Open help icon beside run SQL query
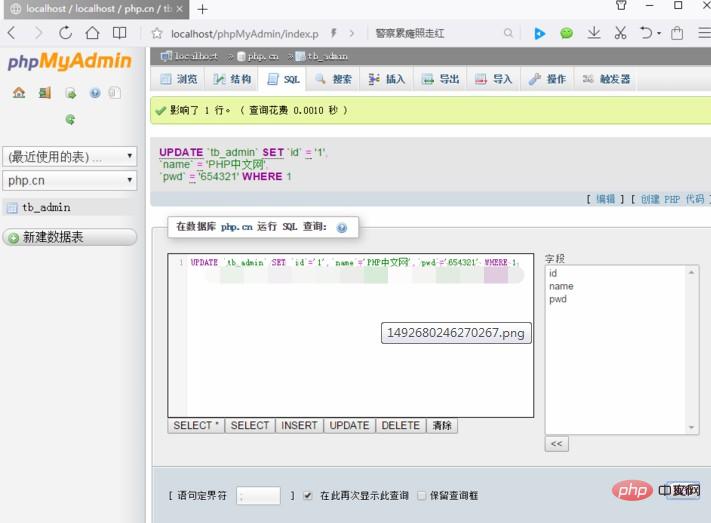 [x=342, y=228]
